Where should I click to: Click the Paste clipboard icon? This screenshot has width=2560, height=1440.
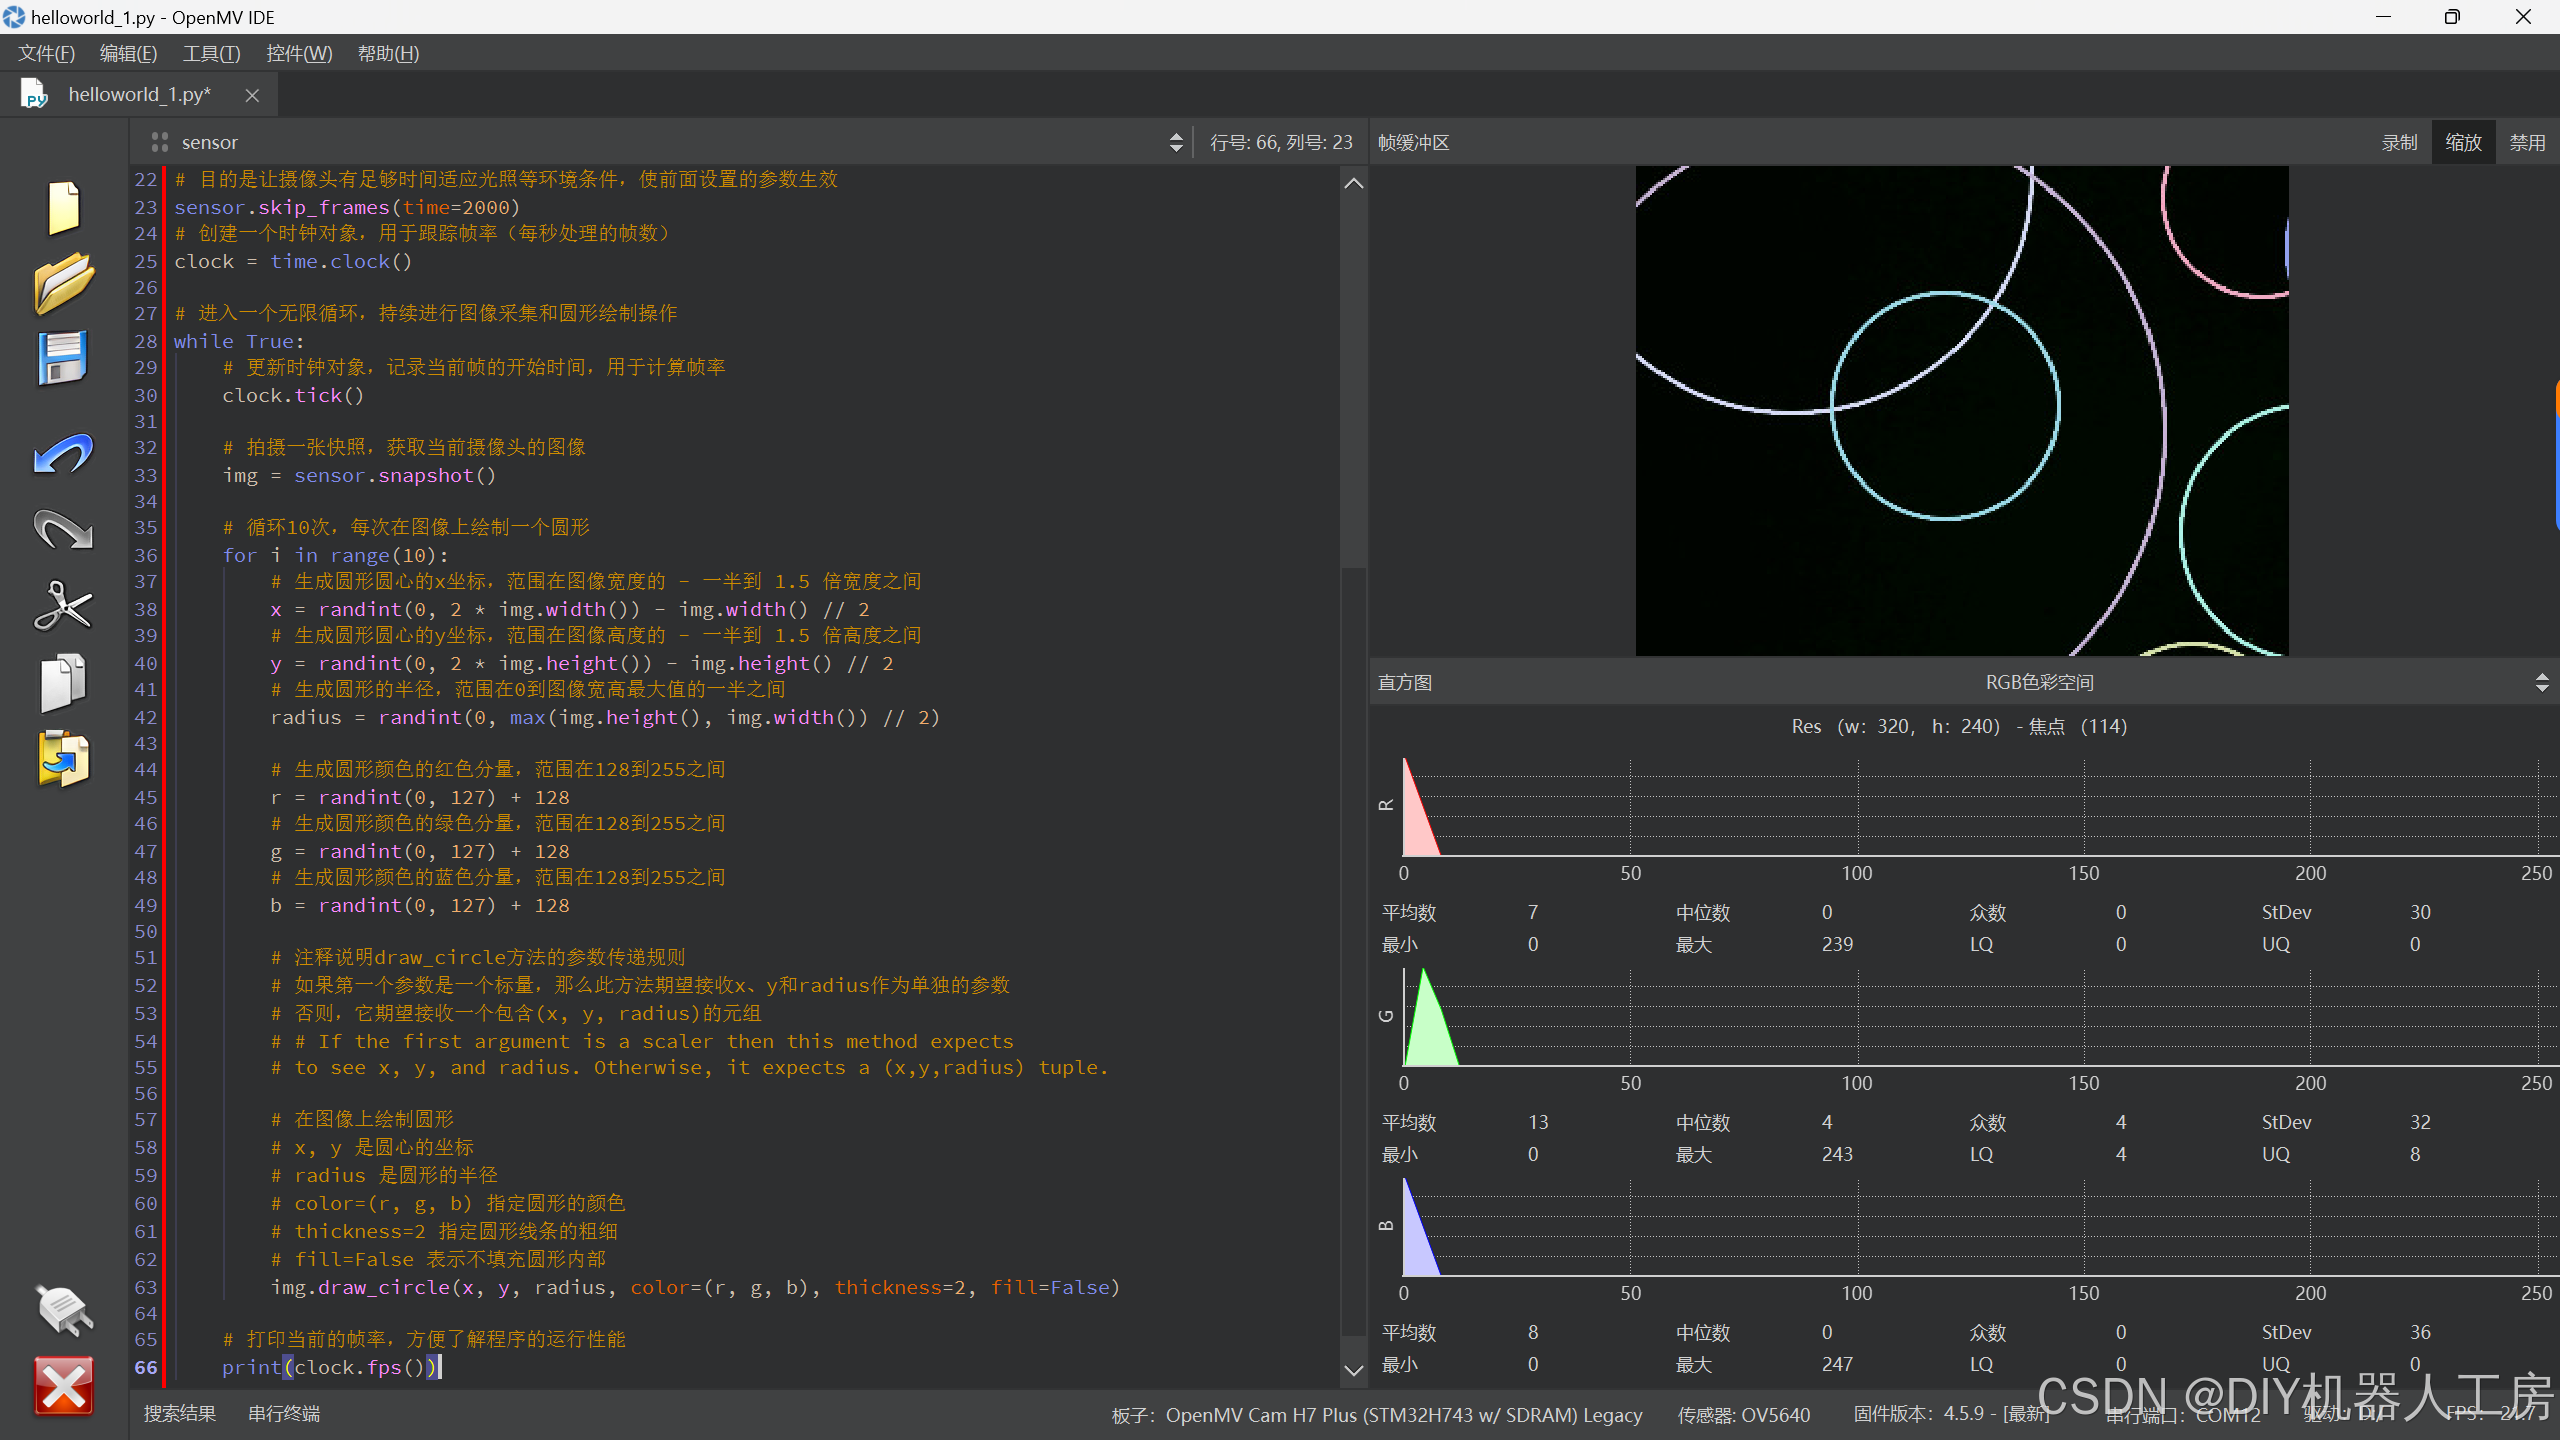[63, 759]
